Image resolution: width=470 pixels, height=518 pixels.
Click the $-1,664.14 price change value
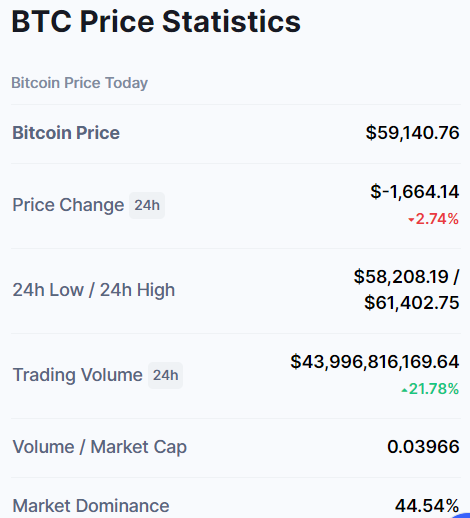tap(415, 192)
